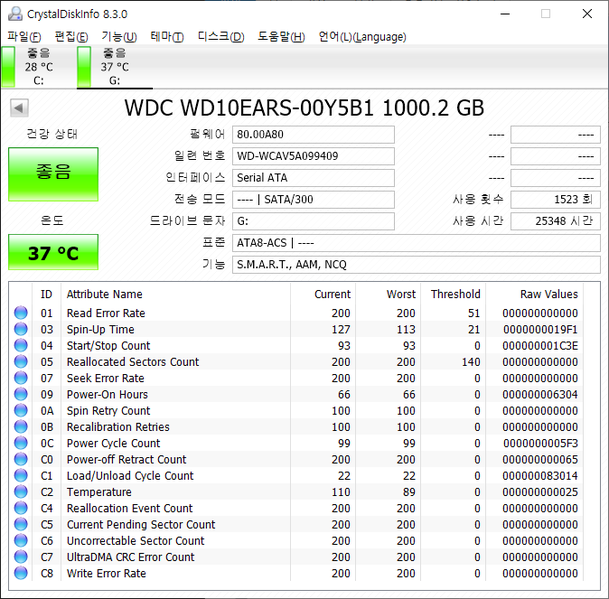Click status orb for Spin Retry Count
This screenshot has height=599, width=609.
click(x=21, y=411)
